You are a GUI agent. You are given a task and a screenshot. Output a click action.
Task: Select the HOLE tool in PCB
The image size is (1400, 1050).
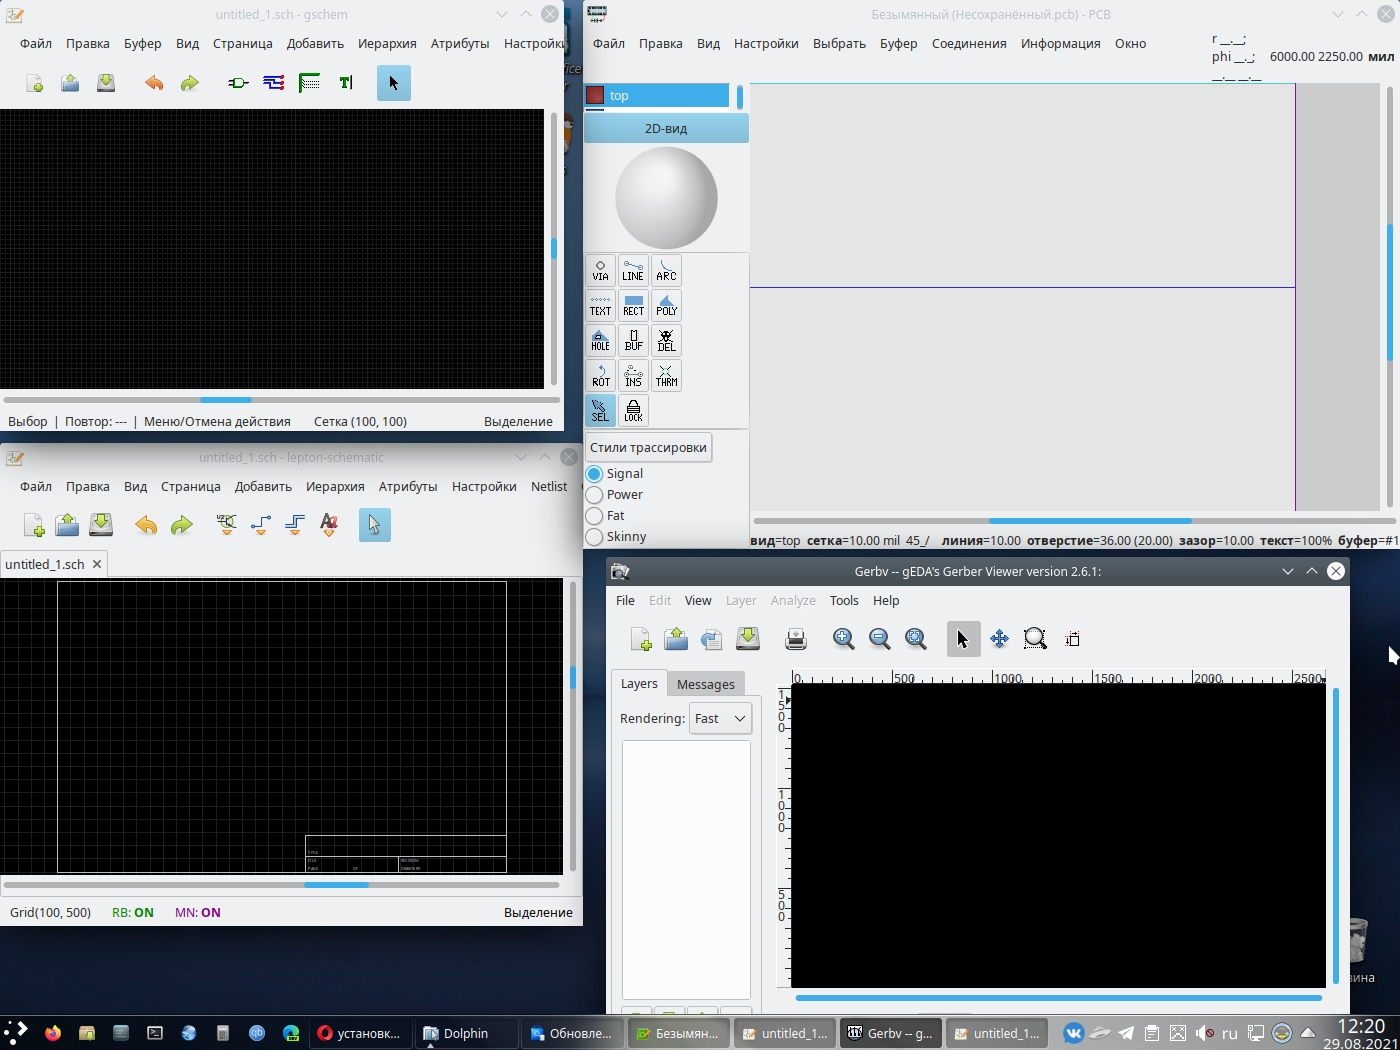(600, 341)
